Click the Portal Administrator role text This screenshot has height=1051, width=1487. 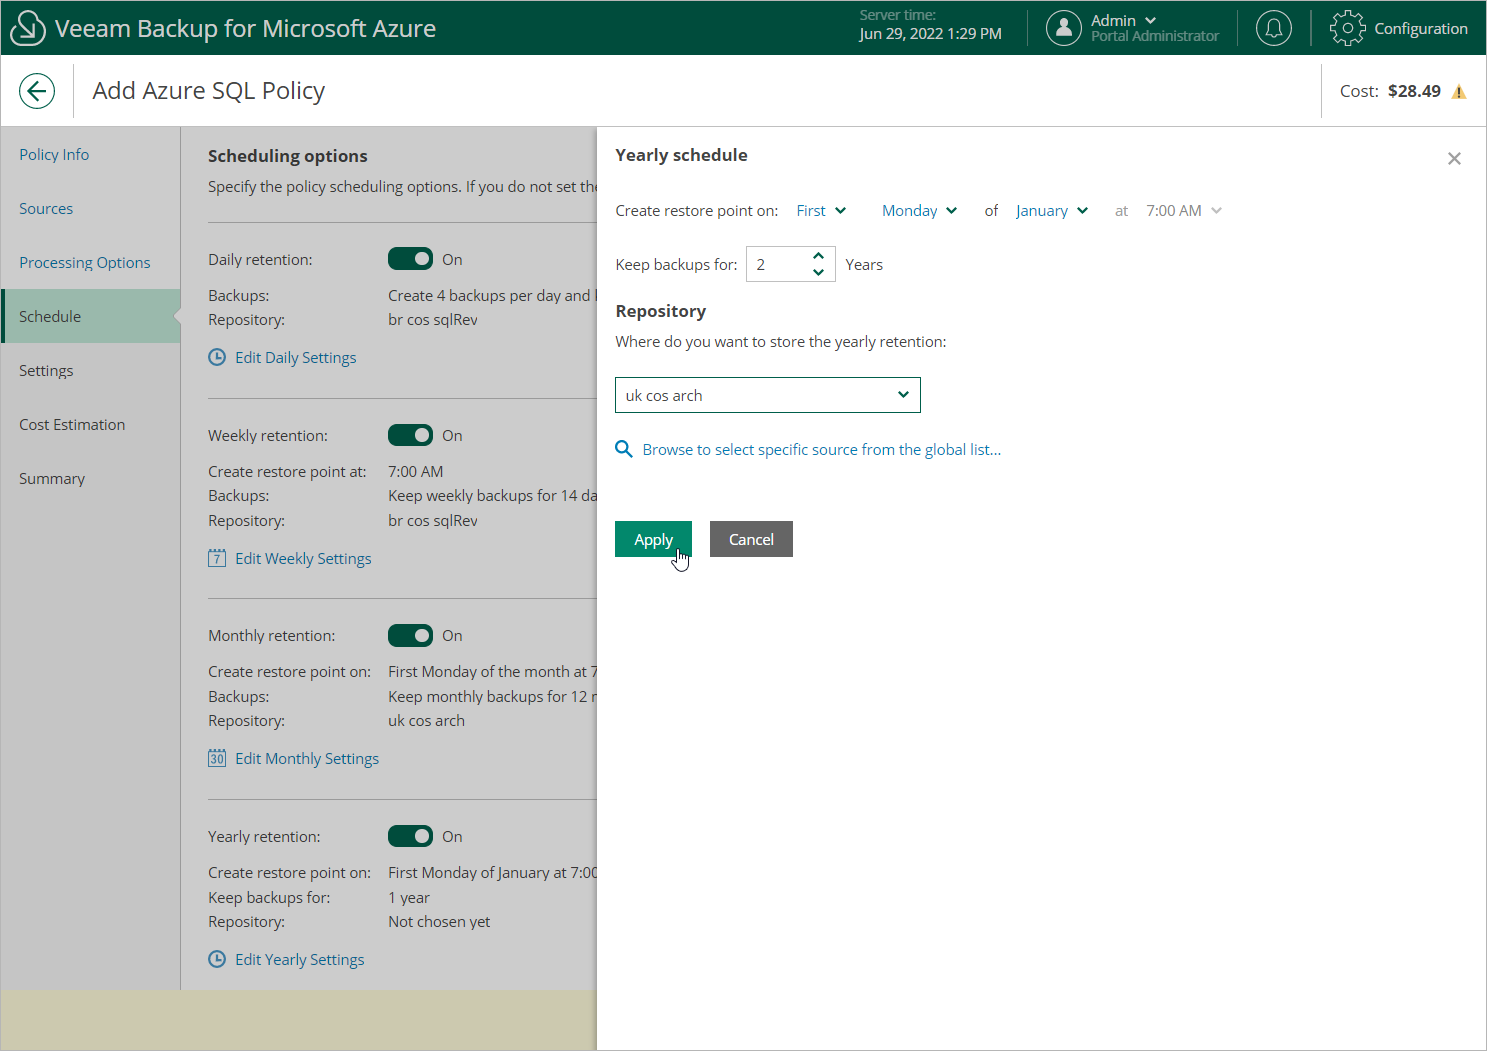pyautogui.click(x=1155, y=36)
